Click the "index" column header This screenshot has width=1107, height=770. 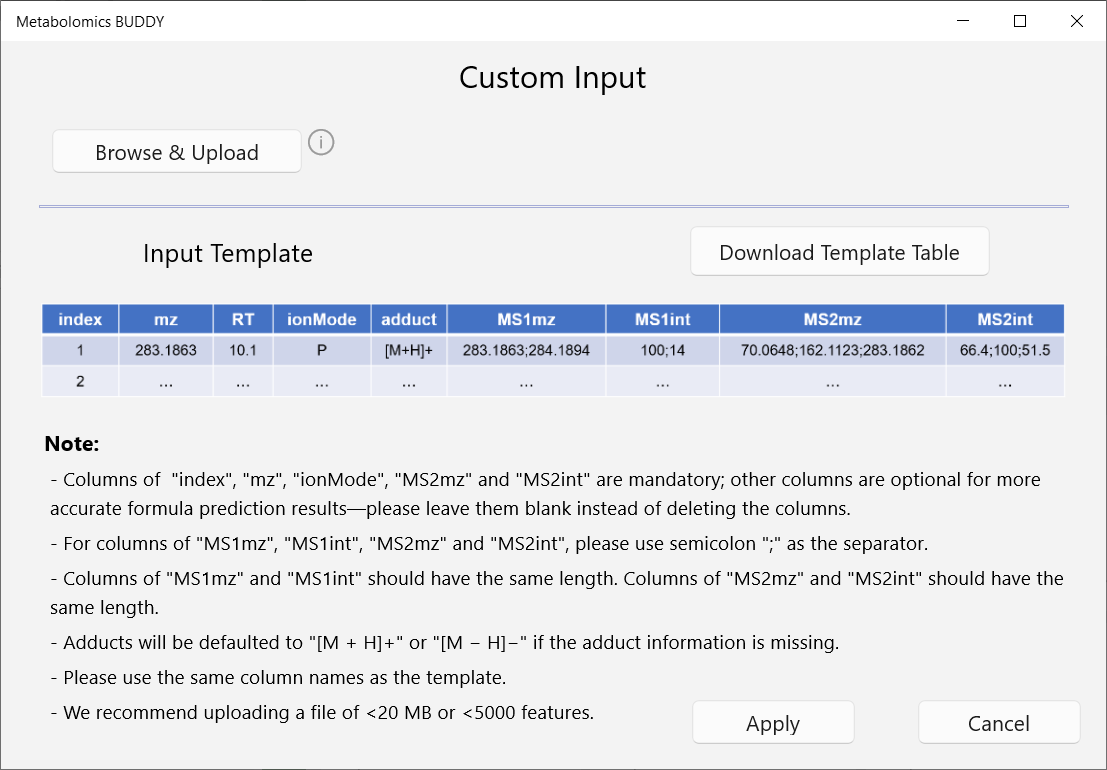tap(80, 319)
